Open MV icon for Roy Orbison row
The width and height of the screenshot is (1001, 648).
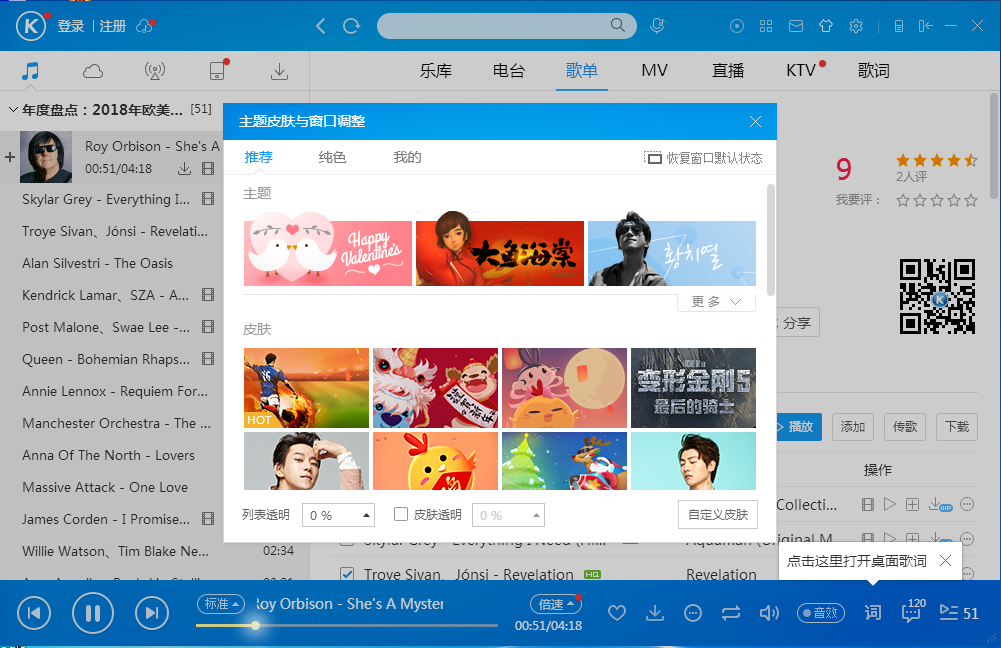tap(207, 169)
